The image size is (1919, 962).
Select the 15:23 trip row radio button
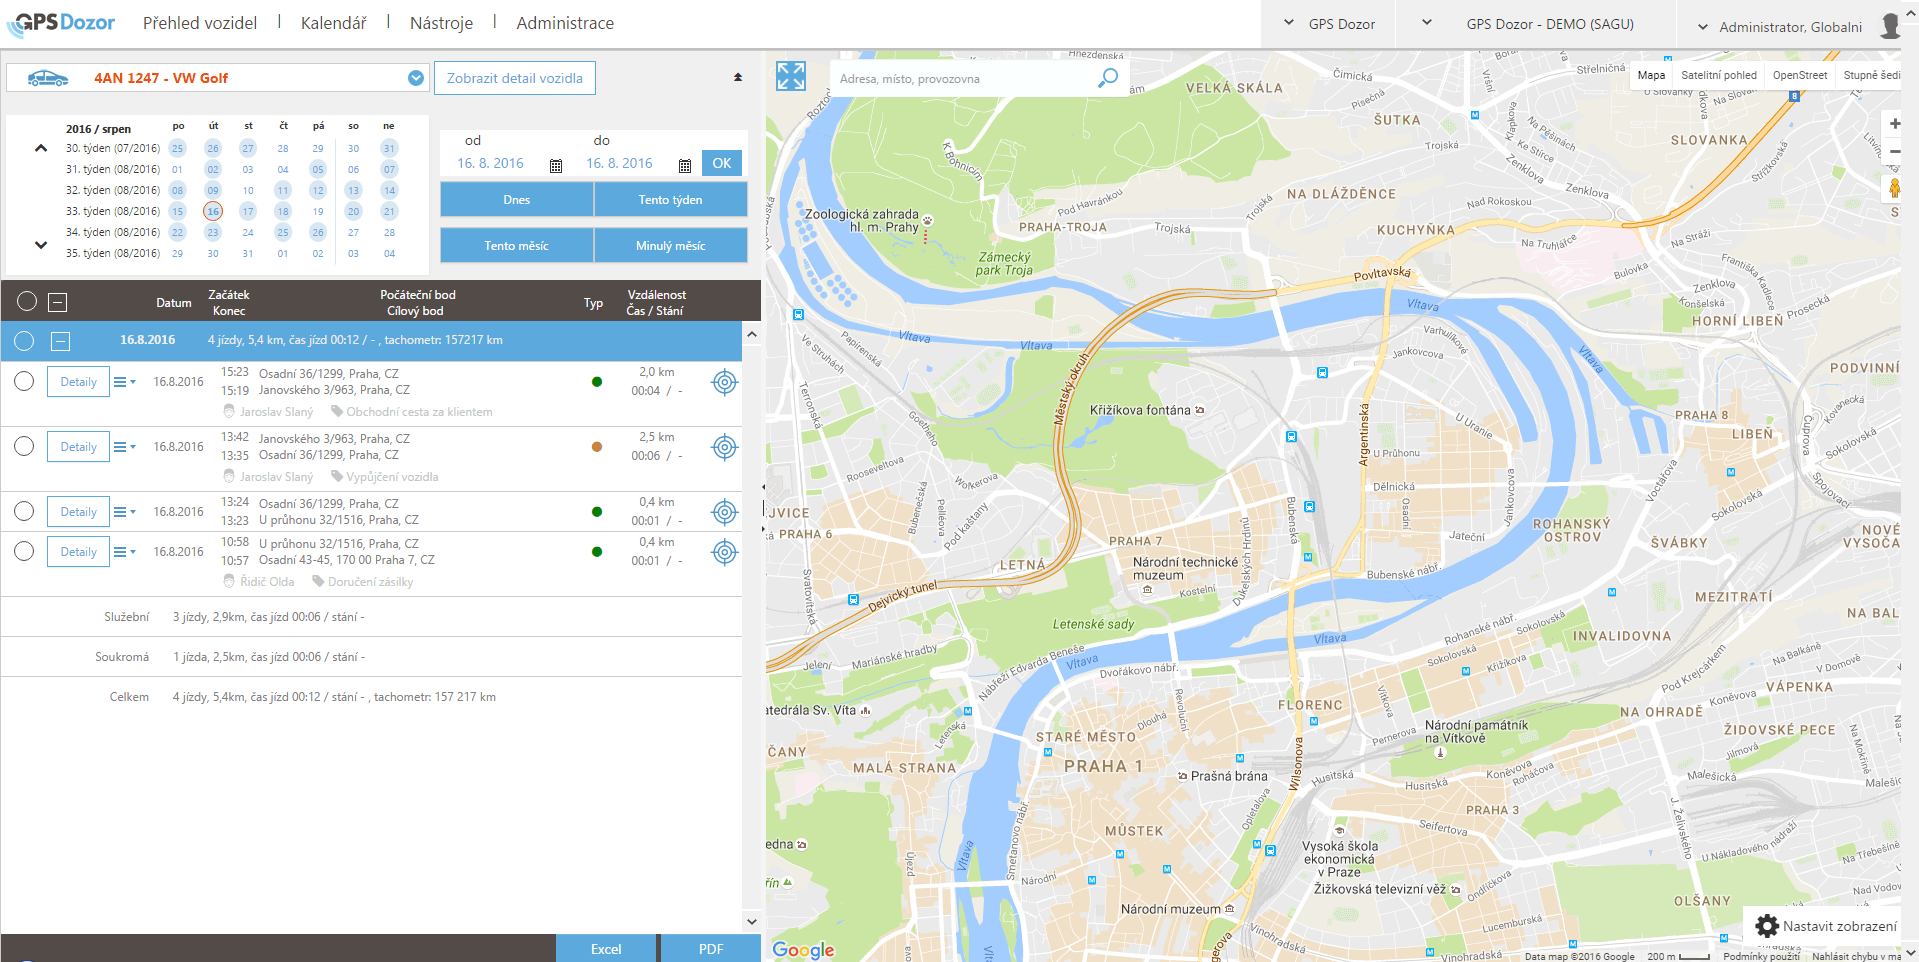[x=25, y=381]
